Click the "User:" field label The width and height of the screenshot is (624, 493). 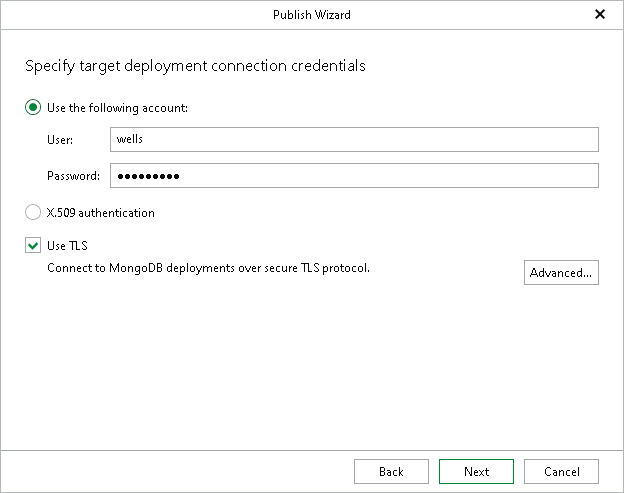[x=60, y=140]
